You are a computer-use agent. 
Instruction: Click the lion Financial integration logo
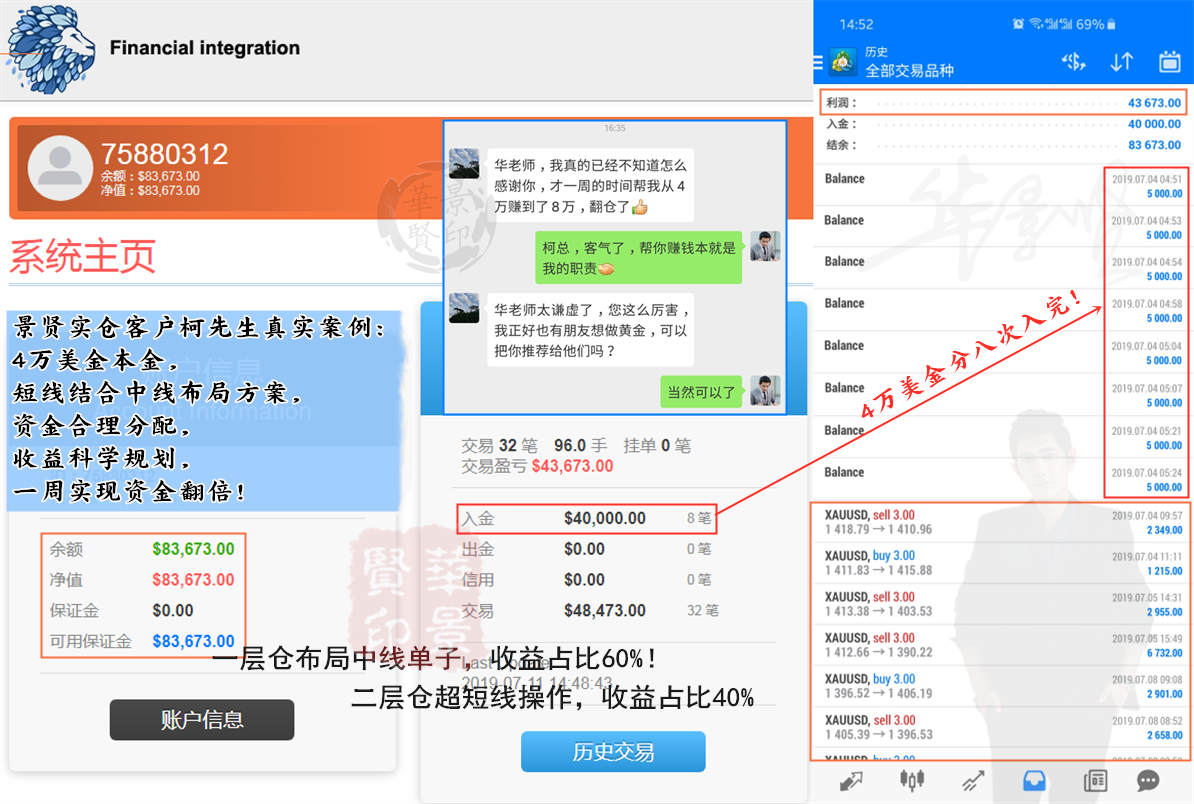50,49
